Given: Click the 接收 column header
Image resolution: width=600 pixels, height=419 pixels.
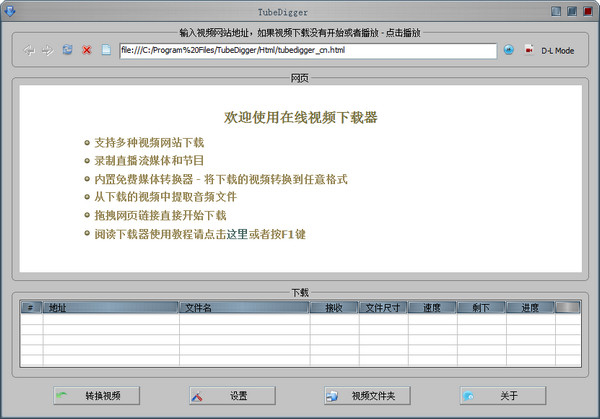Looking at the screenshot, I should [334, 307].
